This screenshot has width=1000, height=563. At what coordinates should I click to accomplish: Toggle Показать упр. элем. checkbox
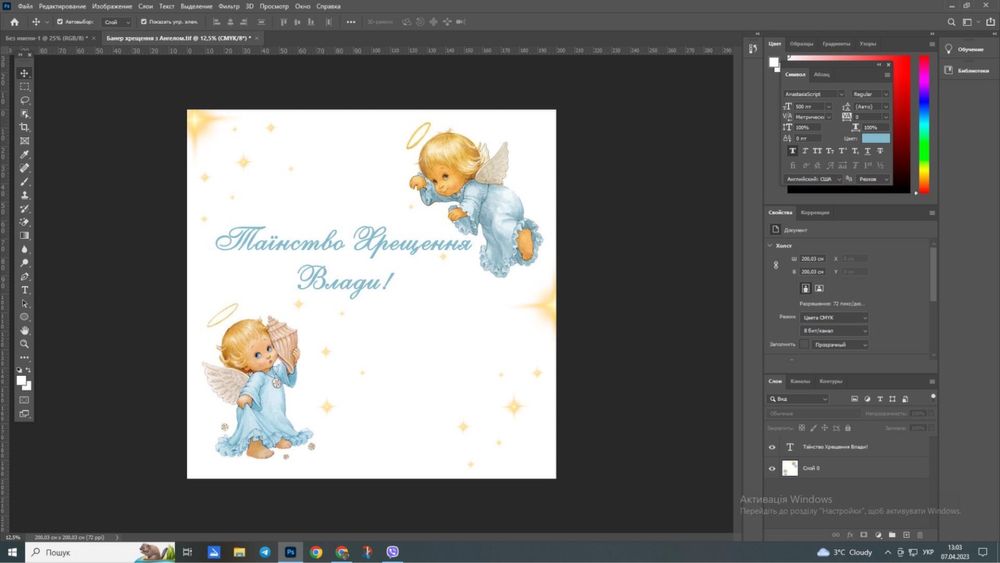click(x=143, y=22)
